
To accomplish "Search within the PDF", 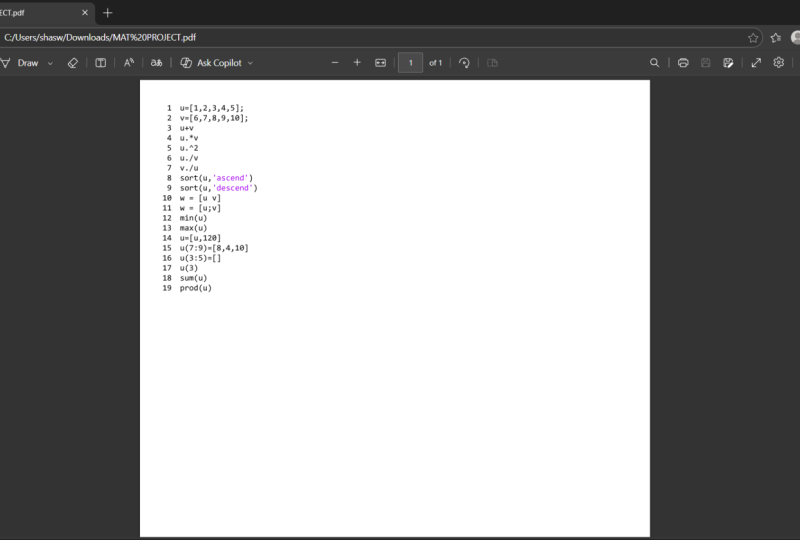I will (x=654, y=63).
